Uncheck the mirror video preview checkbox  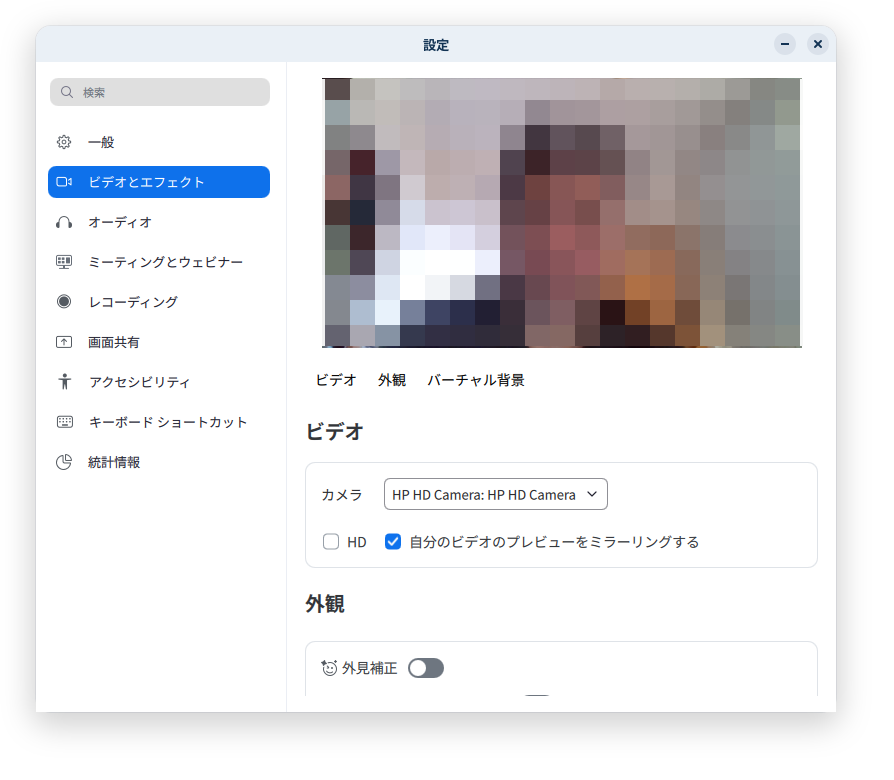click(393, 542)
